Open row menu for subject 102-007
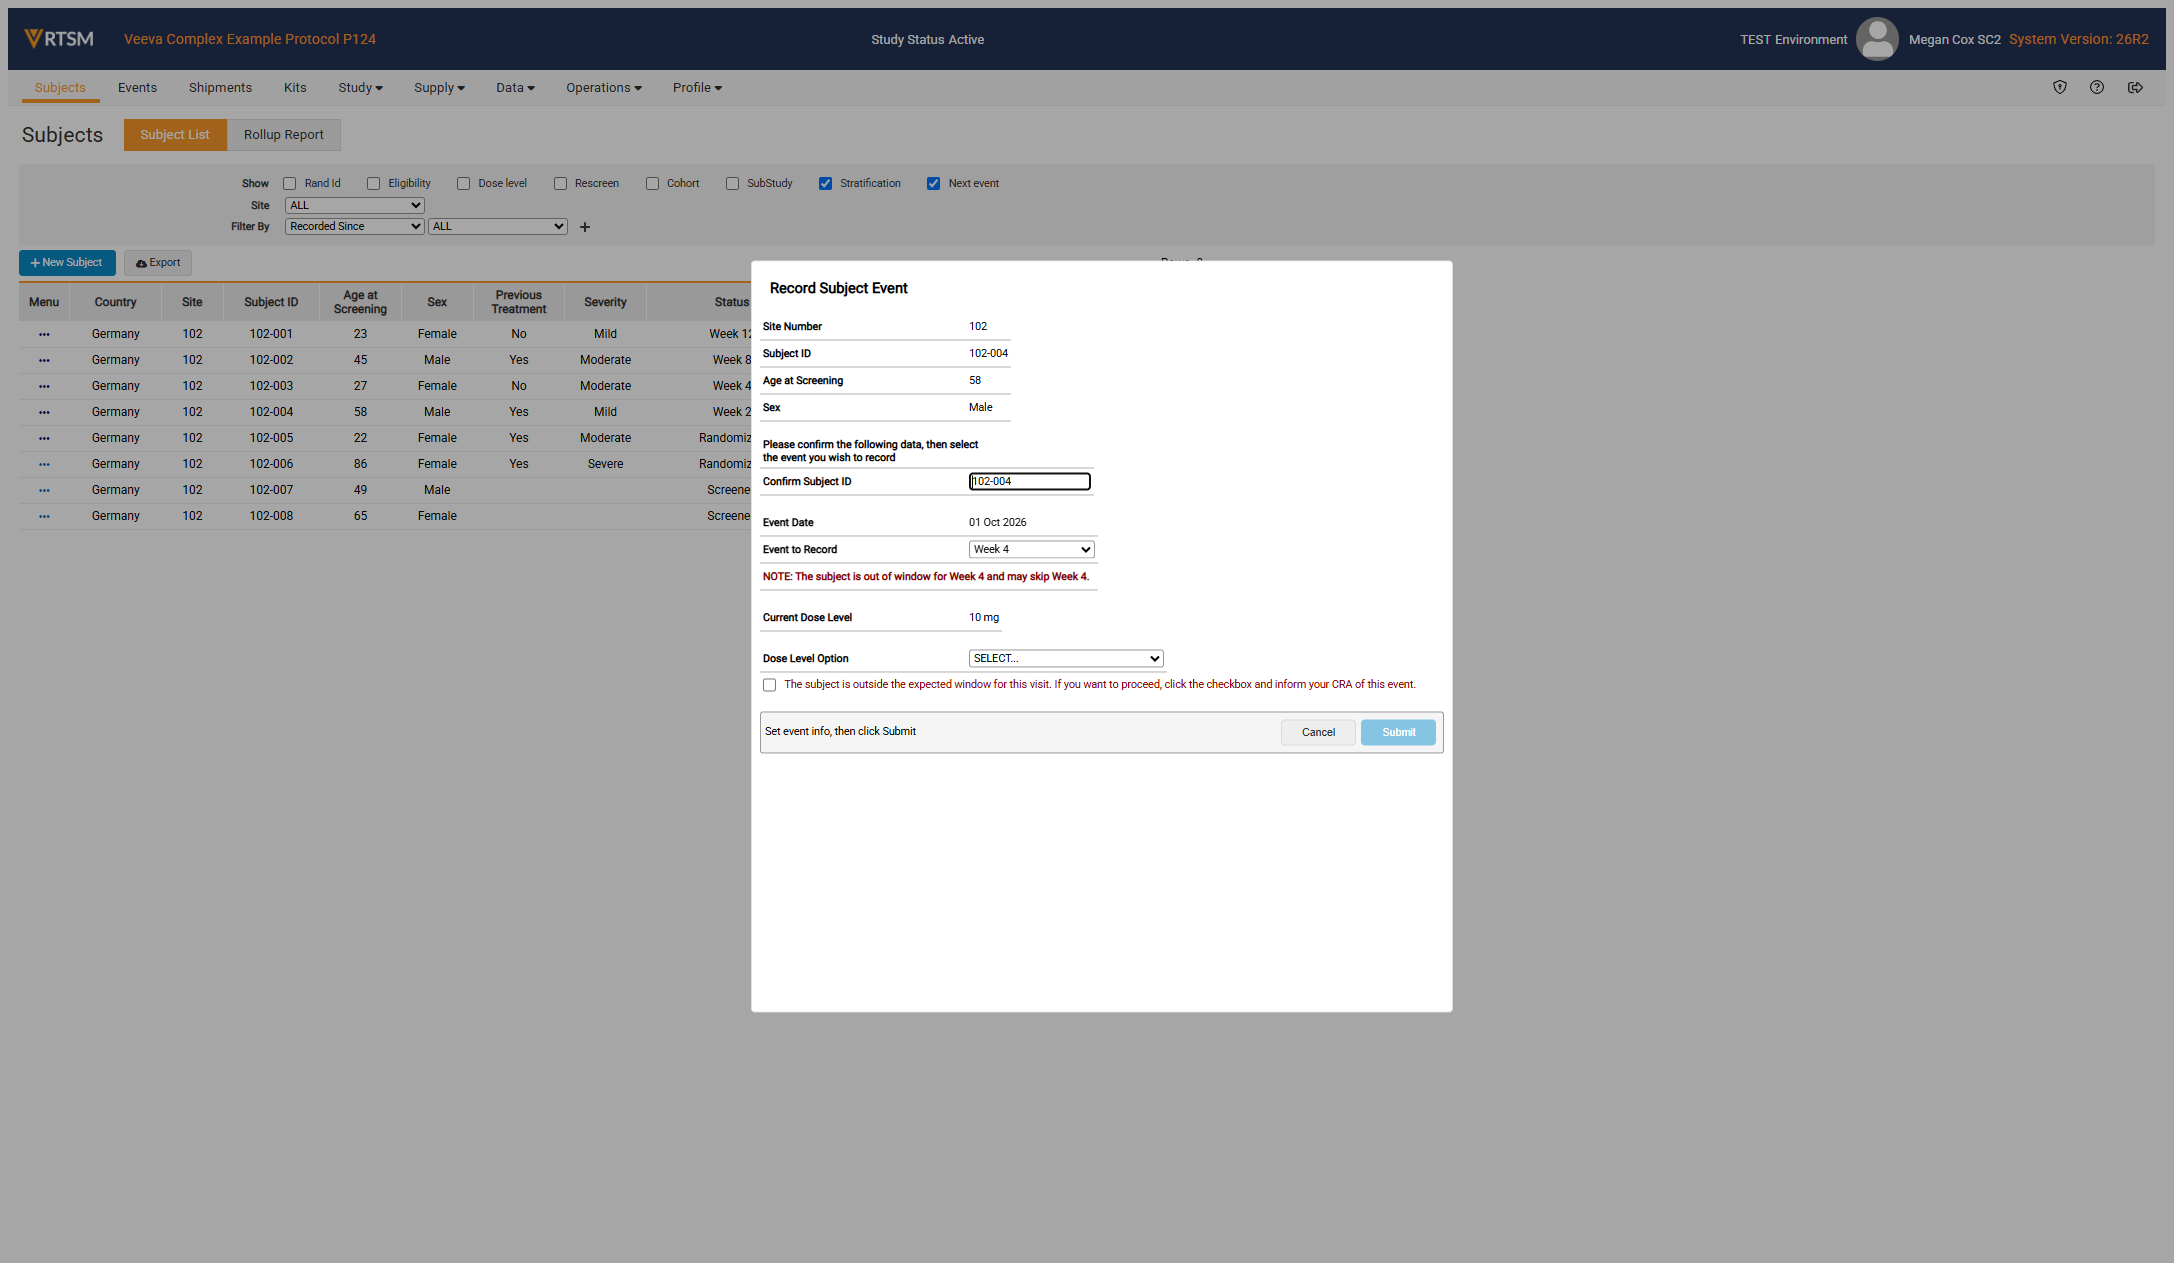This screenshot has height=1263, width=2174. pyautogui.click(x=44, y=490)
